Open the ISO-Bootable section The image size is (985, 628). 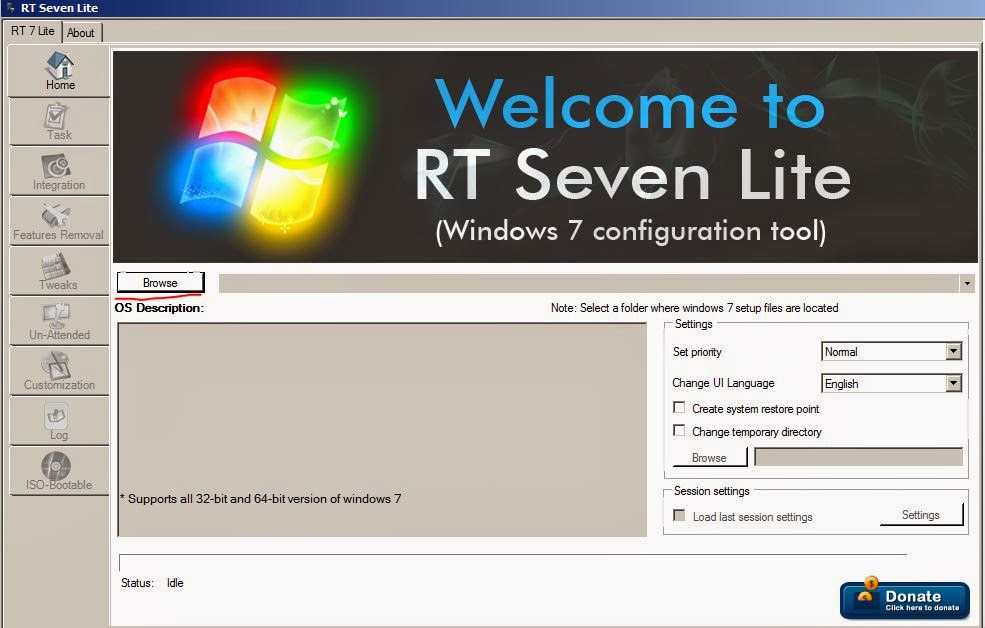click(59, 471)
